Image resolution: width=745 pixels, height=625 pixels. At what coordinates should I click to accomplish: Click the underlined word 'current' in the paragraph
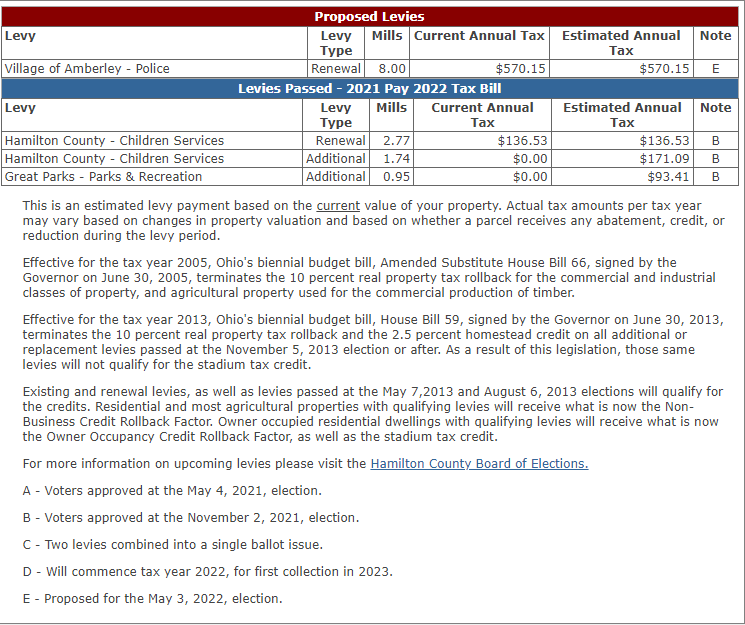(338, 206)
